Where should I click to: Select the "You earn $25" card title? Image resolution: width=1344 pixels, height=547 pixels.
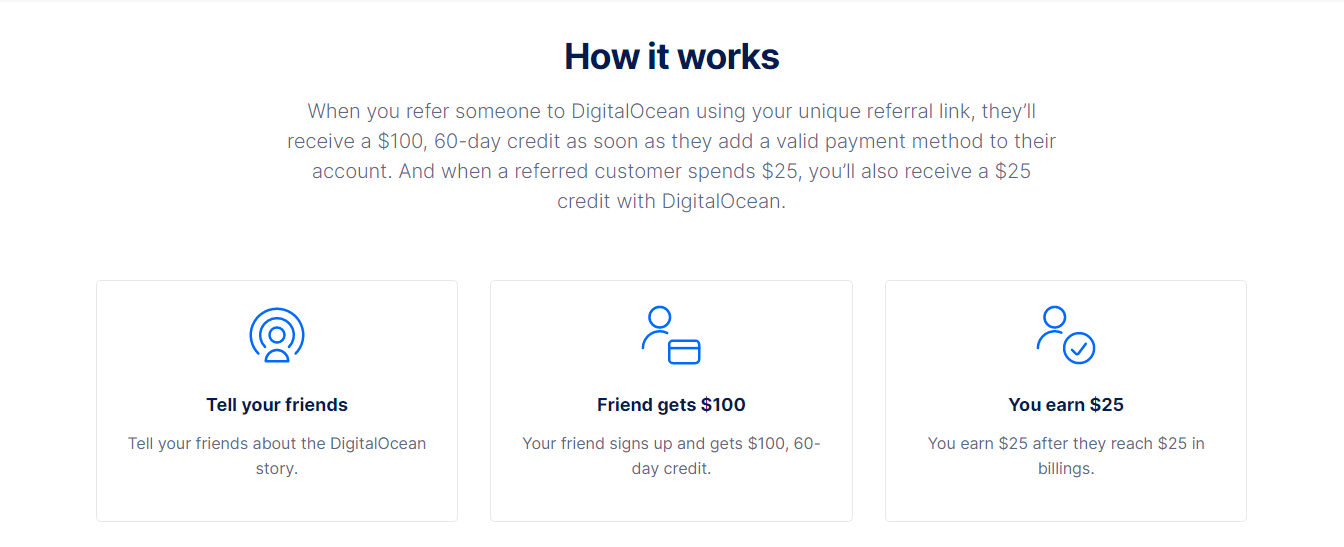[1066, 405]
